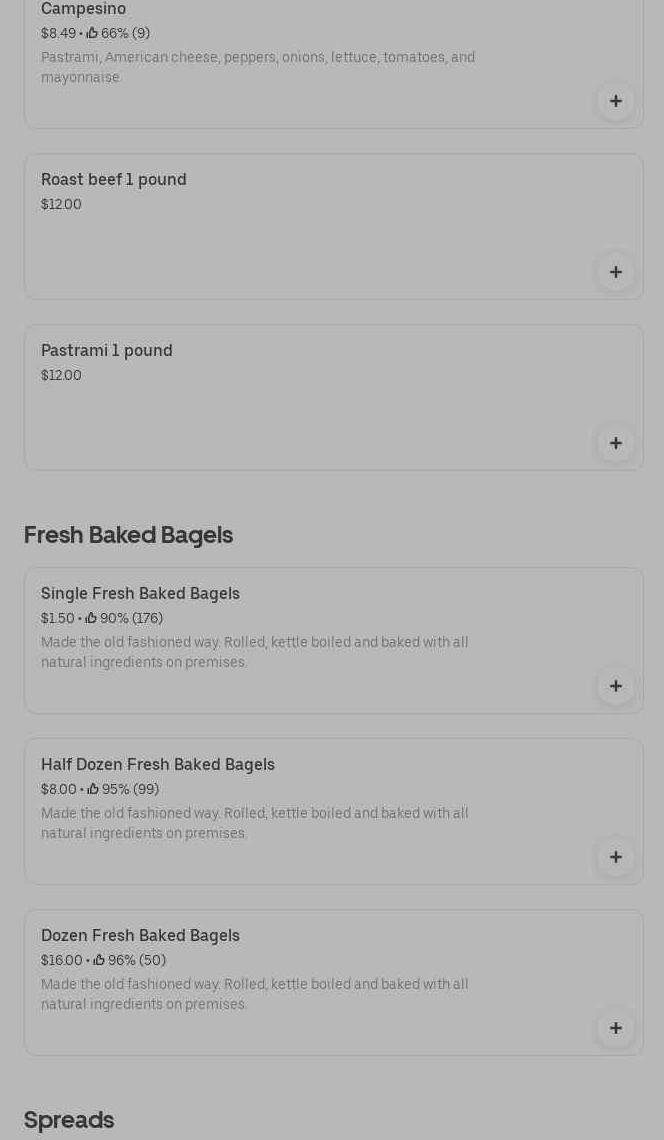Add Dozen Fresh Baked Bagels to cart
664x1140 pixels.
point(615,1028)
